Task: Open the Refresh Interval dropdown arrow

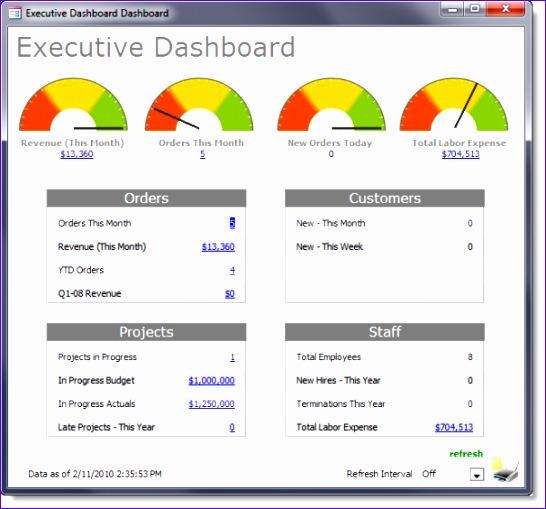Action: (x=477, y=474)
